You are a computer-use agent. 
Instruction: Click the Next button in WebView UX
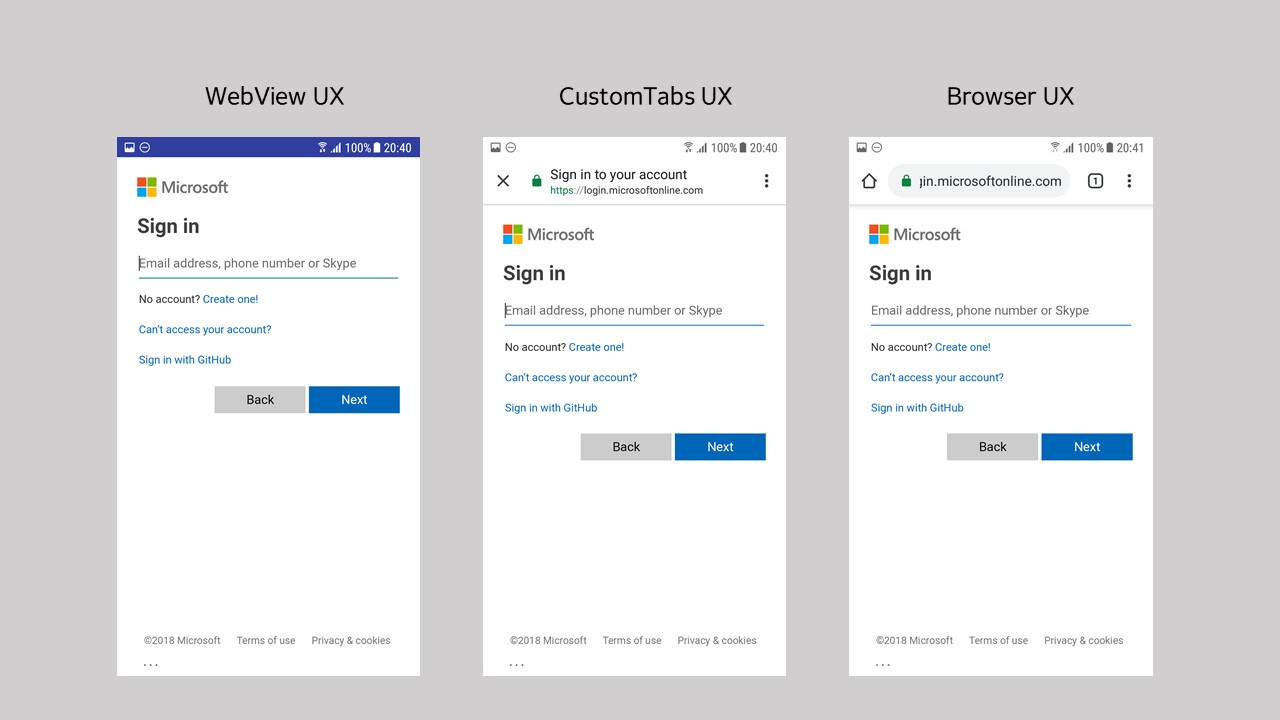pyautogui.click(x=354, y=400)
